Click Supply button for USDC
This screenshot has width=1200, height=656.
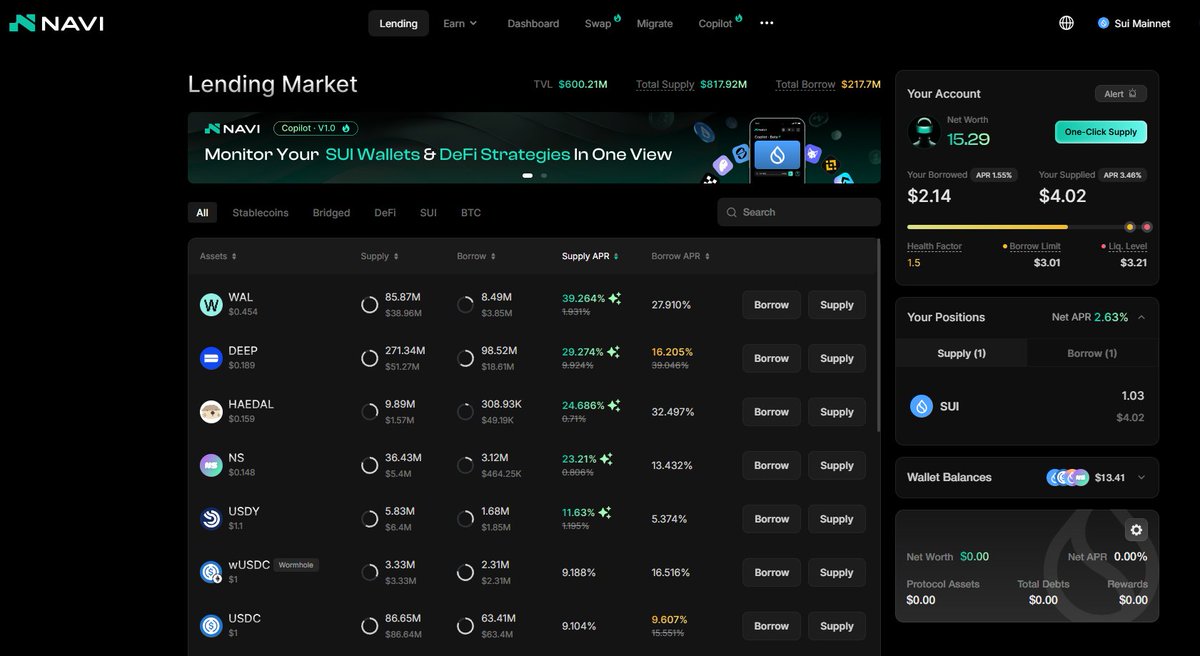tap(837, 626)
